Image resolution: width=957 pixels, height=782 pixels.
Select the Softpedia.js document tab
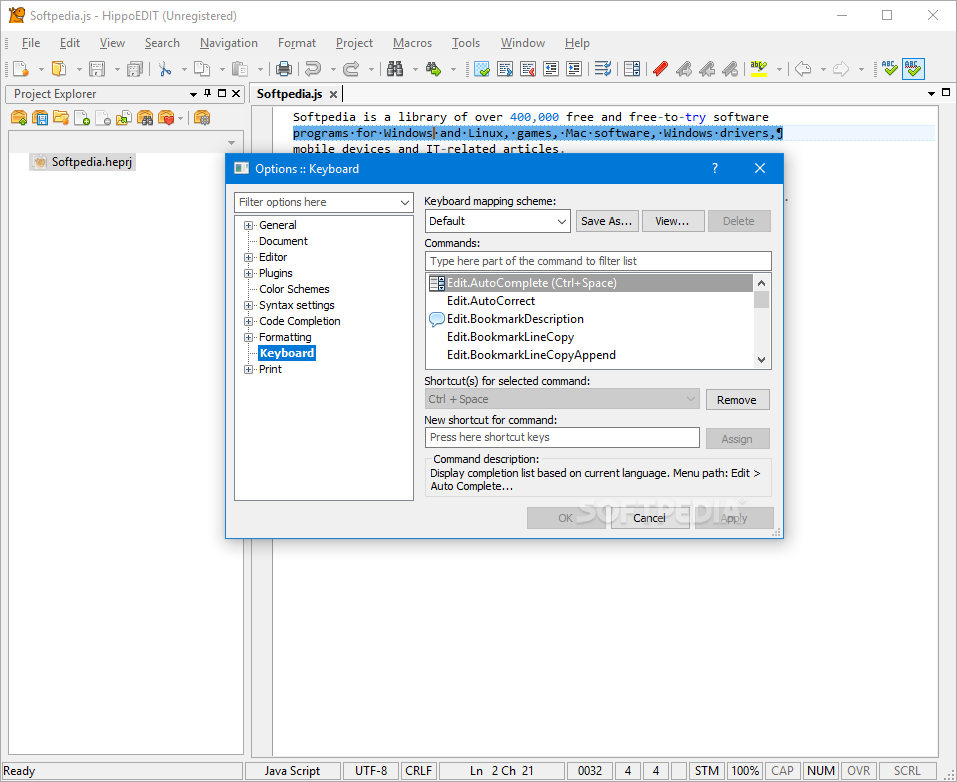[289, 93]
